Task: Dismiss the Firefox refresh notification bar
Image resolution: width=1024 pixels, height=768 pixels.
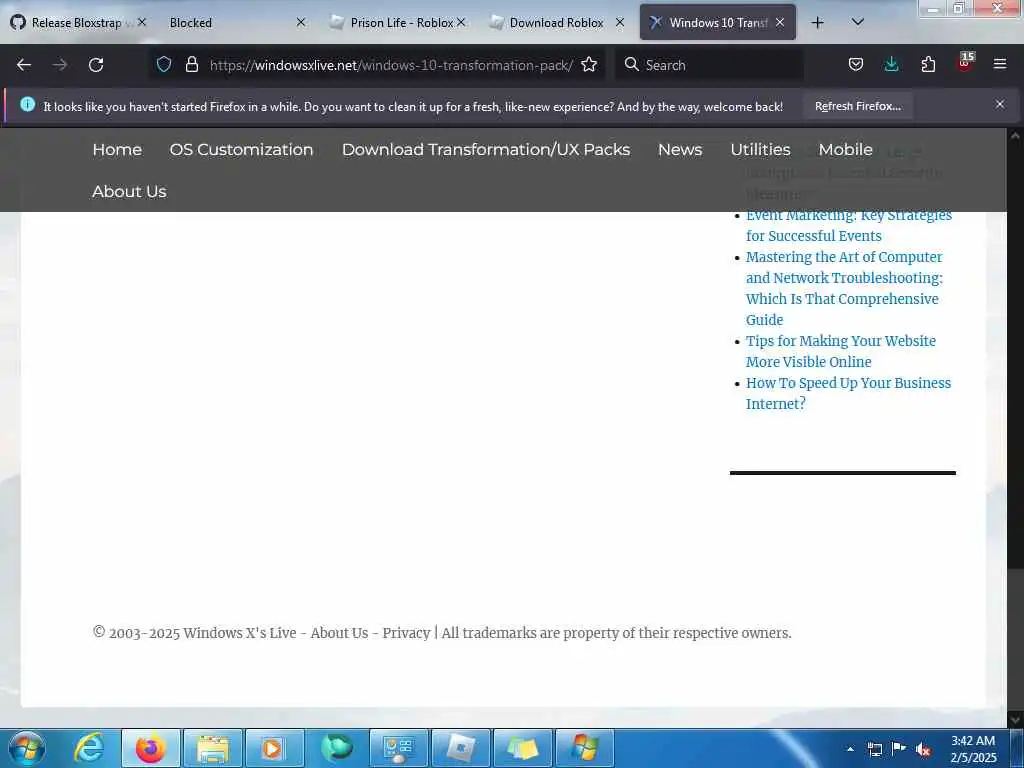Action: [x=1000, y=104]
